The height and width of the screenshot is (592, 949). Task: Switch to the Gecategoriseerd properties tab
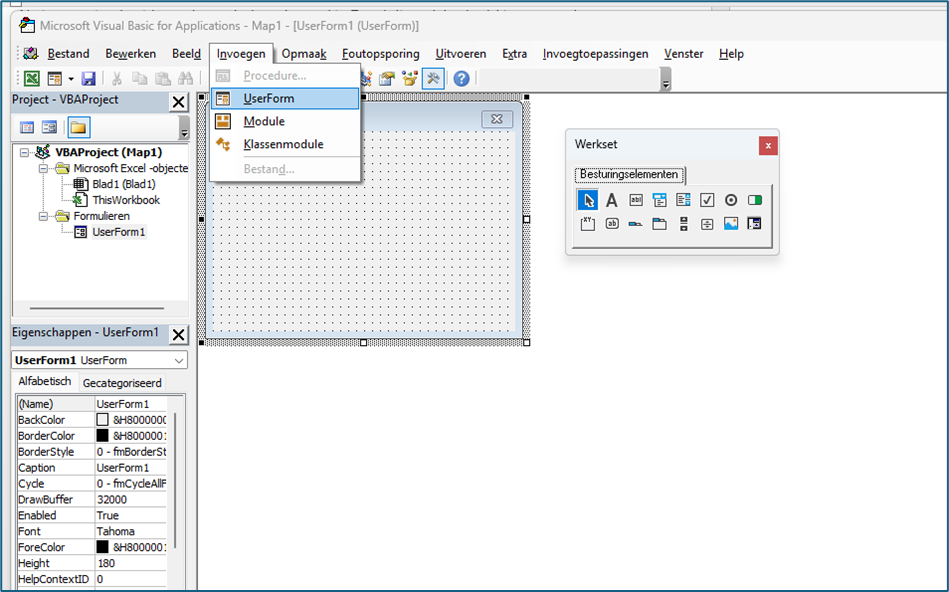point(122,383)
